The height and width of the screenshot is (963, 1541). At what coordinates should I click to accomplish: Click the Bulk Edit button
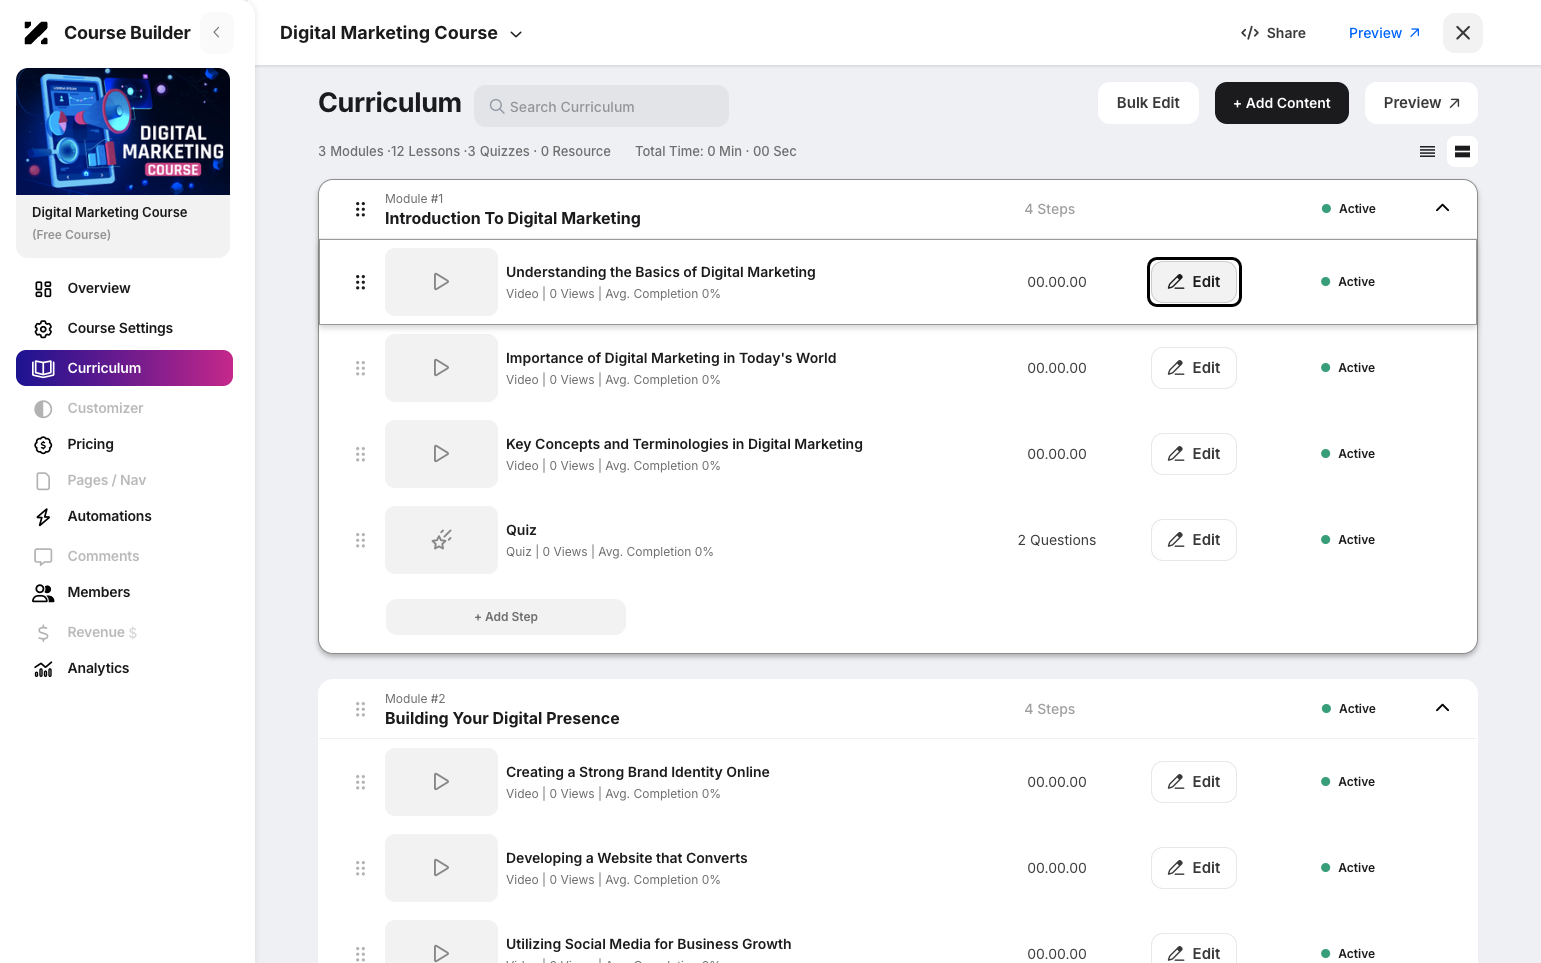pos(1148,103)
